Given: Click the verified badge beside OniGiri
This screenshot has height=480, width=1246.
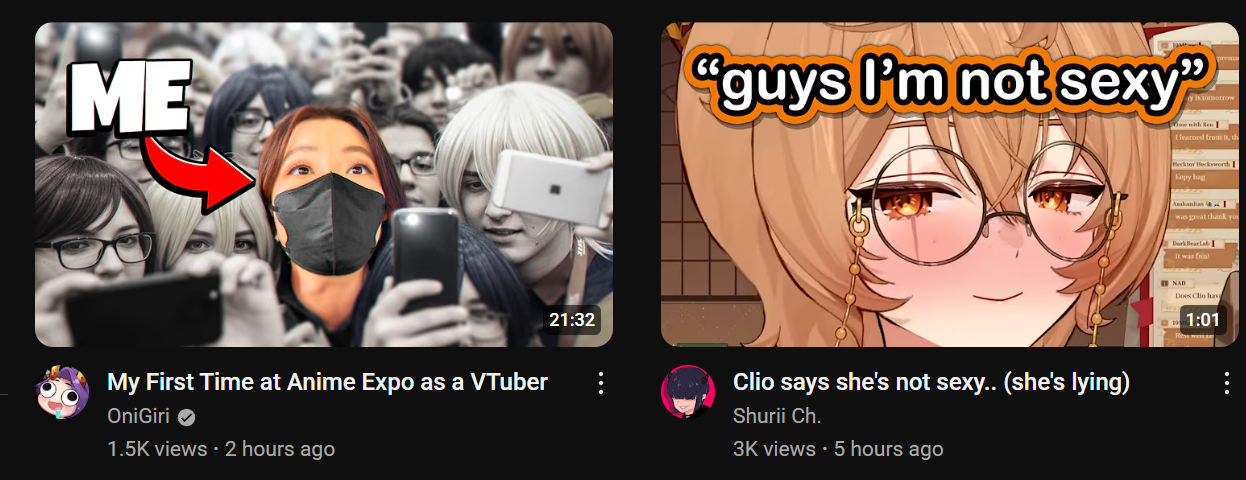Looking at the screenshot, I should 187,417.
